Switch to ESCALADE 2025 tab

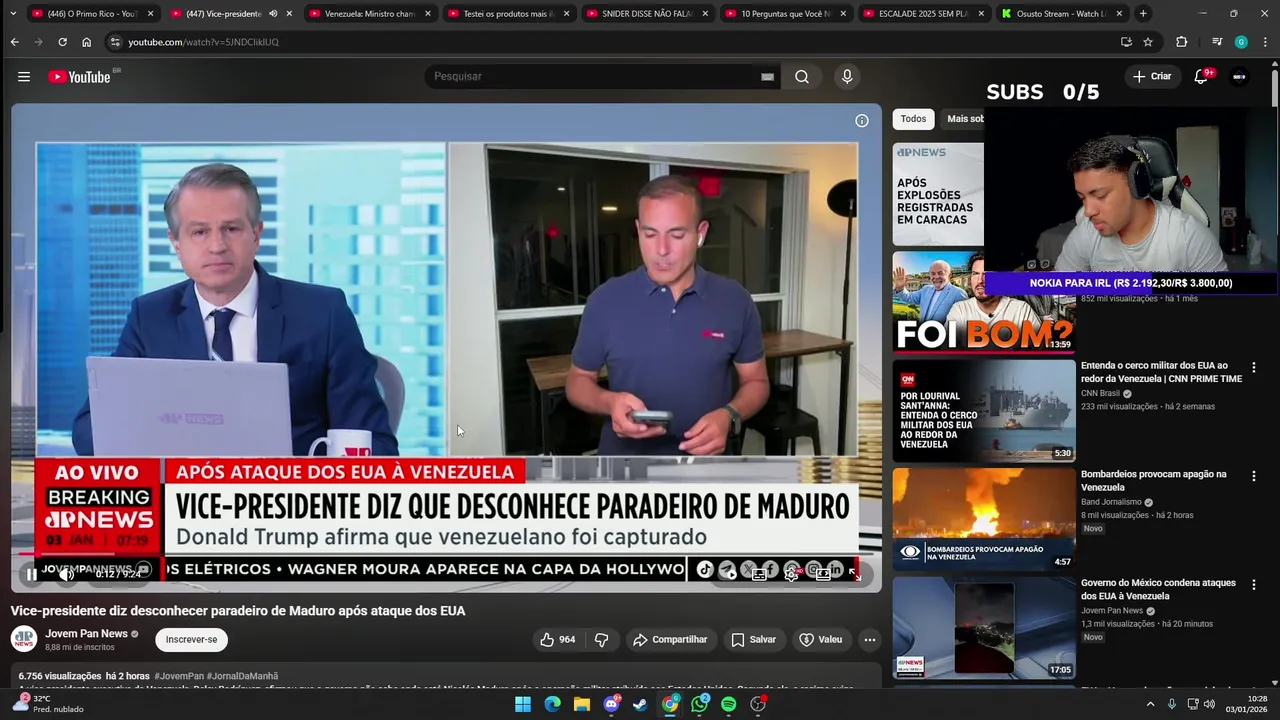(923, 14)
